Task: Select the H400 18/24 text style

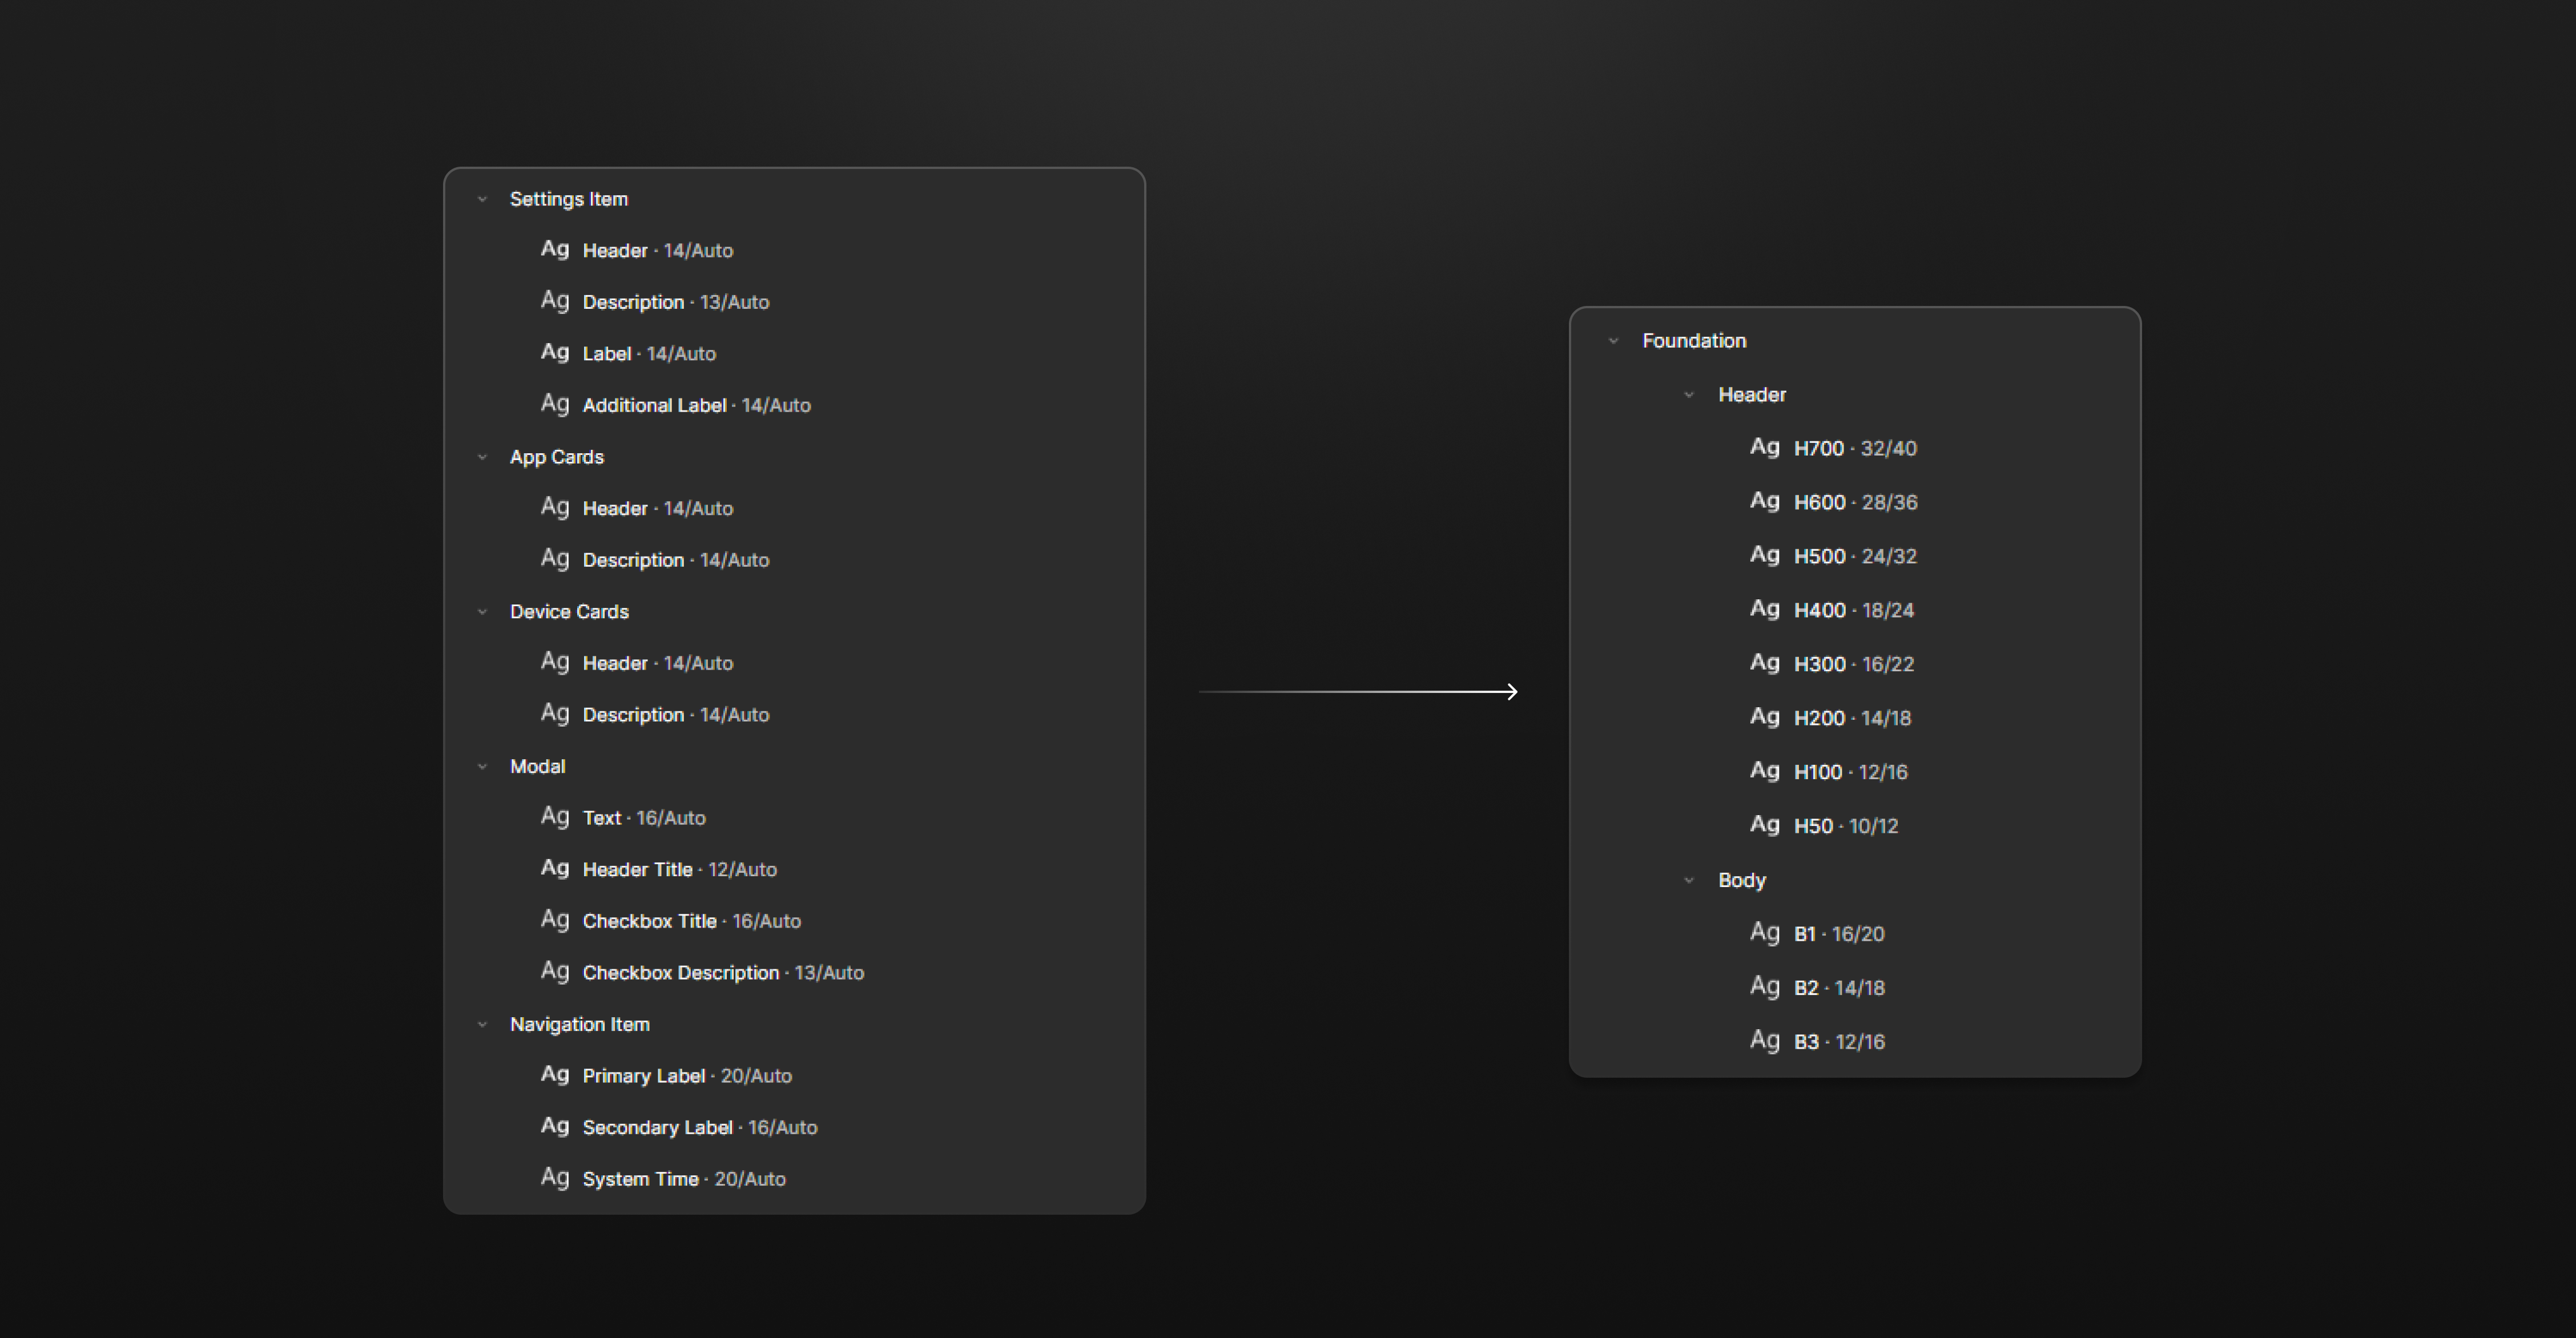Action: pyautogui.click(x=1853, y=610)
